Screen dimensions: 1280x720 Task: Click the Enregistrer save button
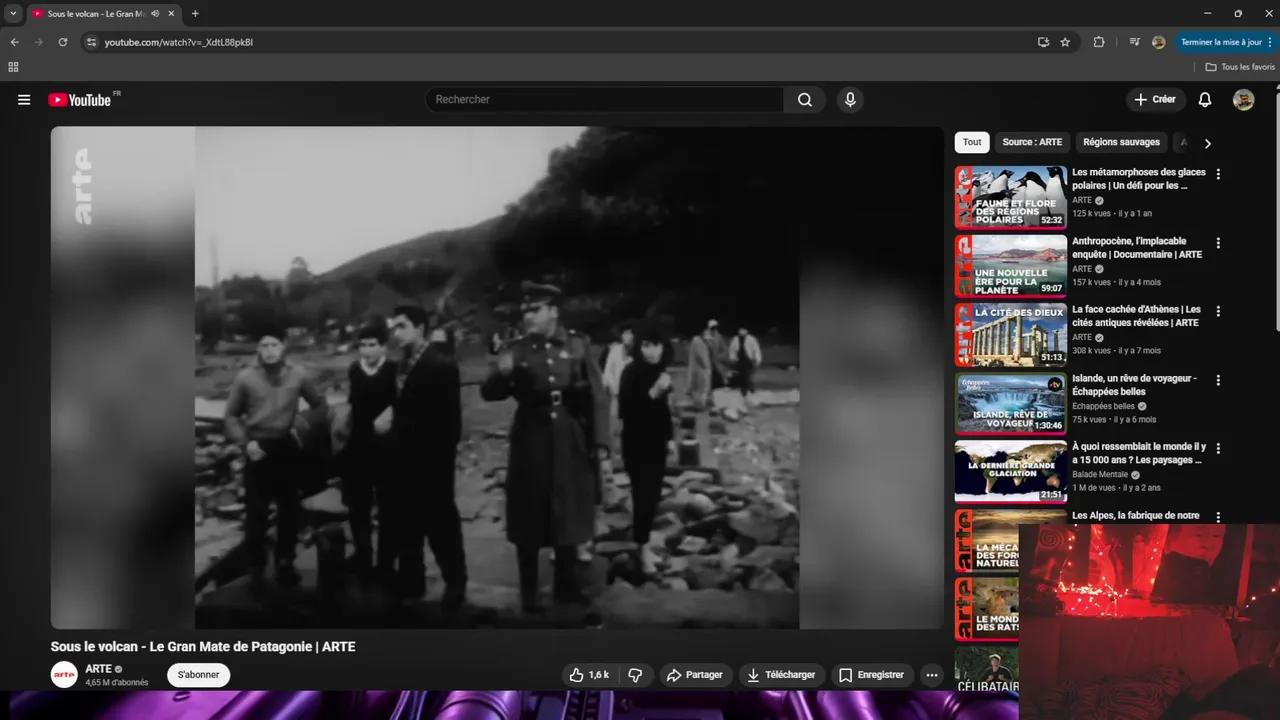pyautogui.click(x=872, y=675)
